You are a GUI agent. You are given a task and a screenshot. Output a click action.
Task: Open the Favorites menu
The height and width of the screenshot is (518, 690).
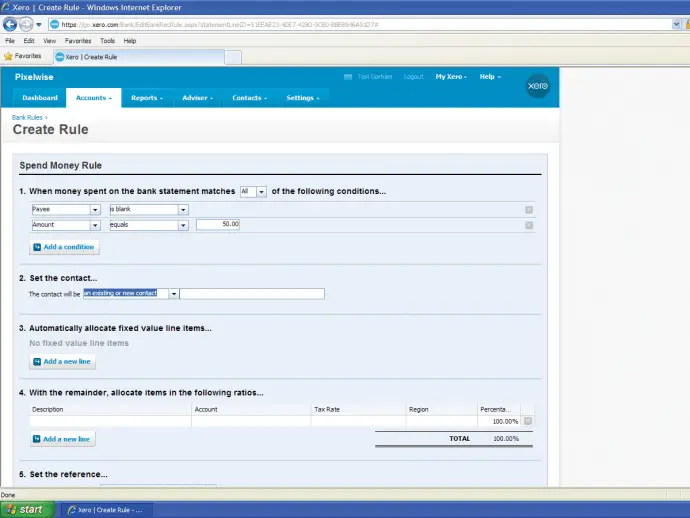click(78, 41)
